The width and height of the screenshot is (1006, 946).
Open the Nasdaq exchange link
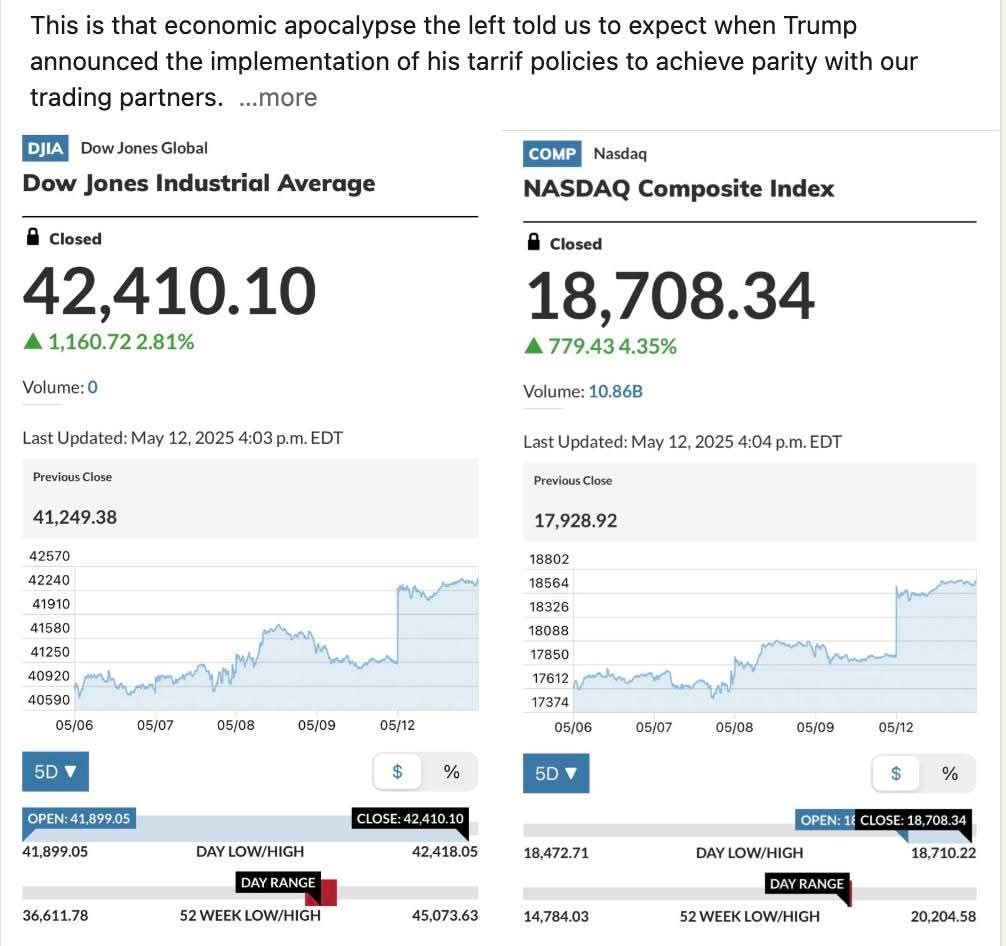(x=620, y=153)
